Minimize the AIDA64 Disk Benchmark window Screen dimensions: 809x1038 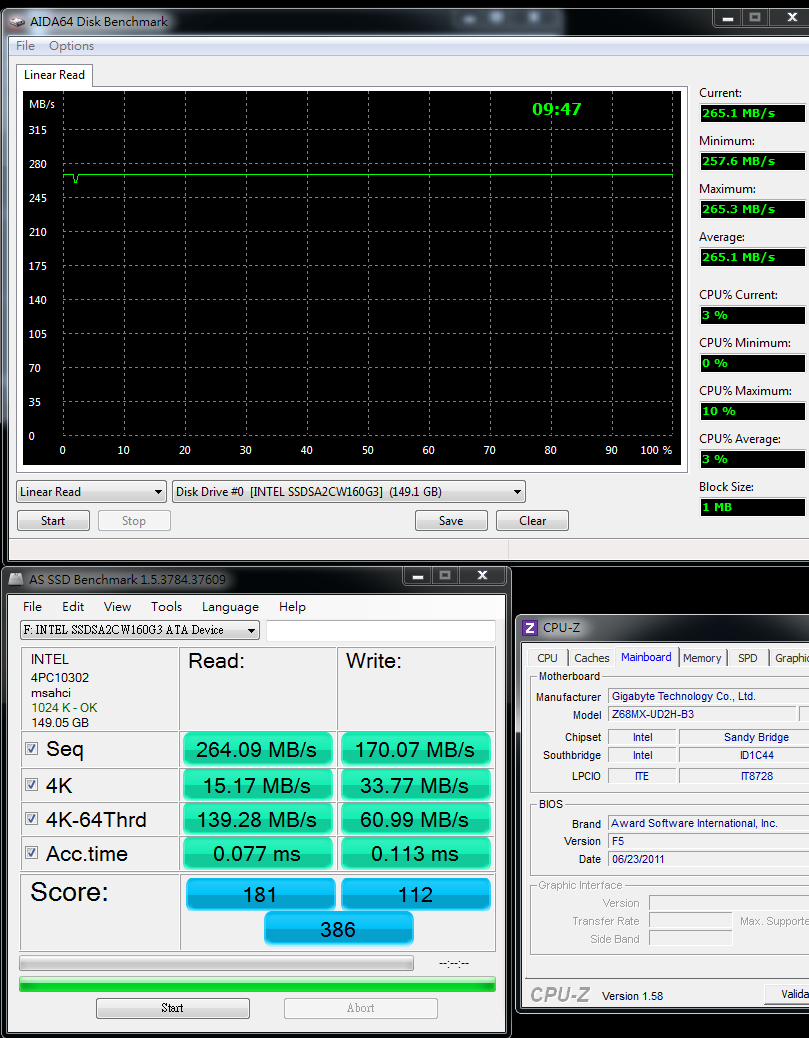coord(728,18)
